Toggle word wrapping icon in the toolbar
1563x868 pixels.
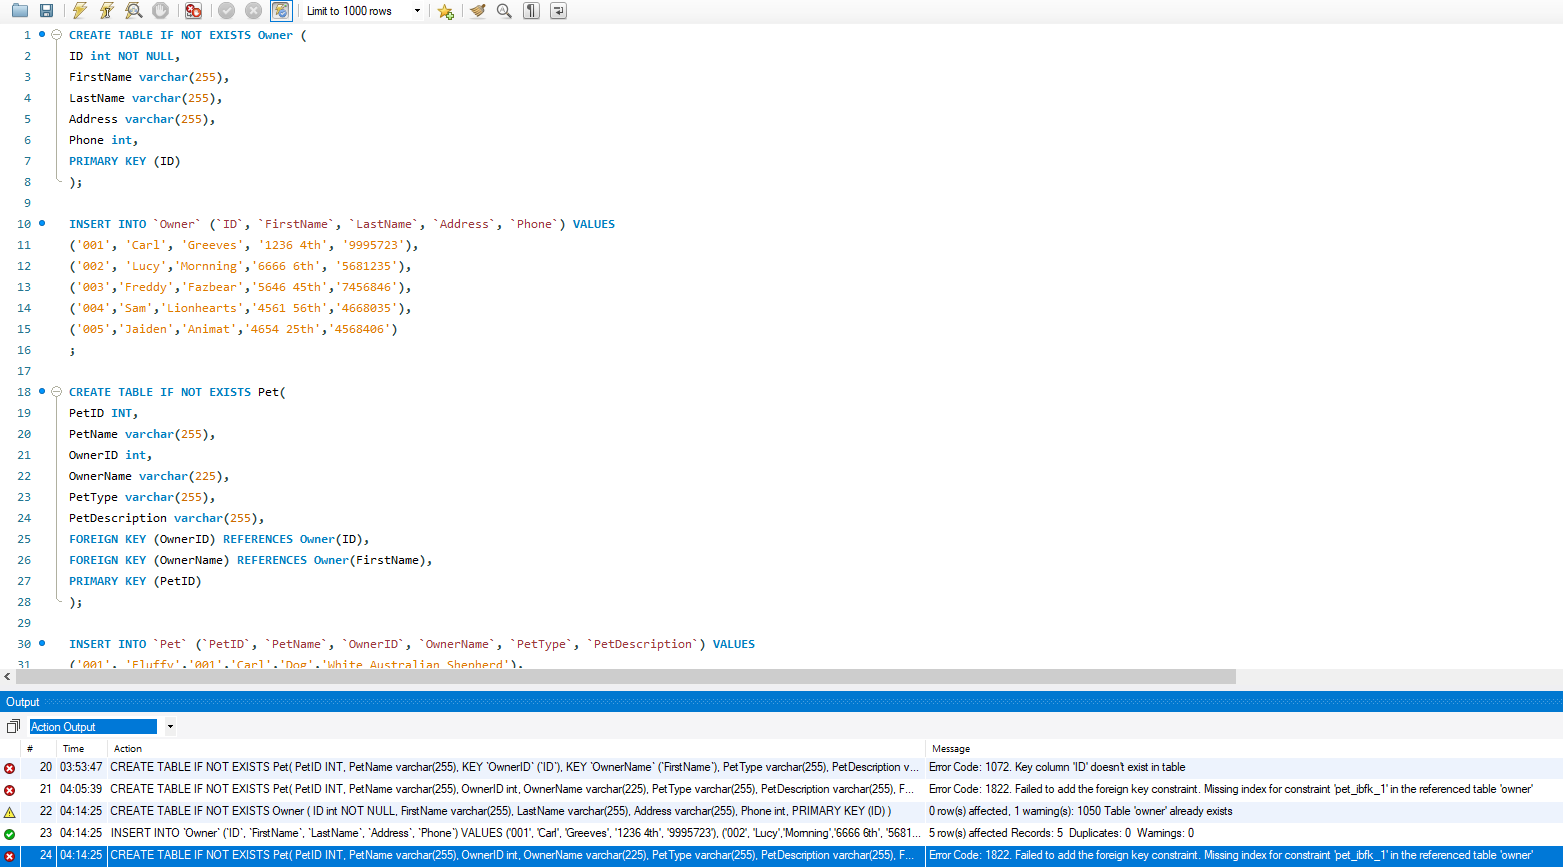pyautogui.click(x=558, y=11)
